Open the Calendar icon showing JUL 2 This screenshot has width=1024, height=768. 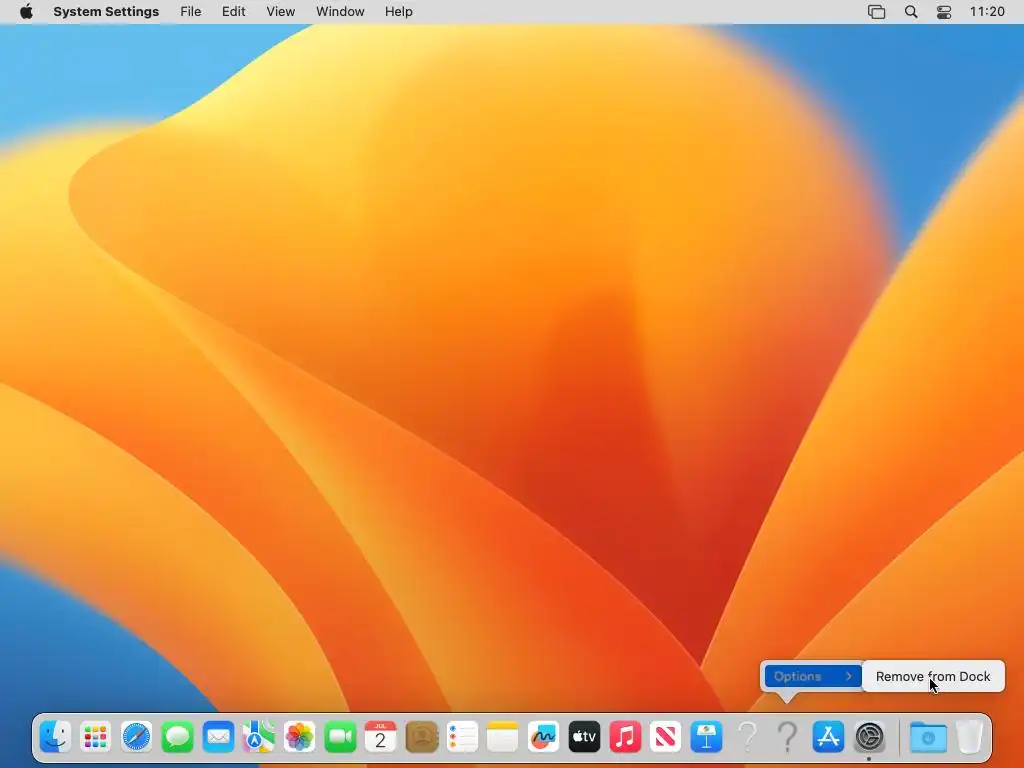coord(381,737)
